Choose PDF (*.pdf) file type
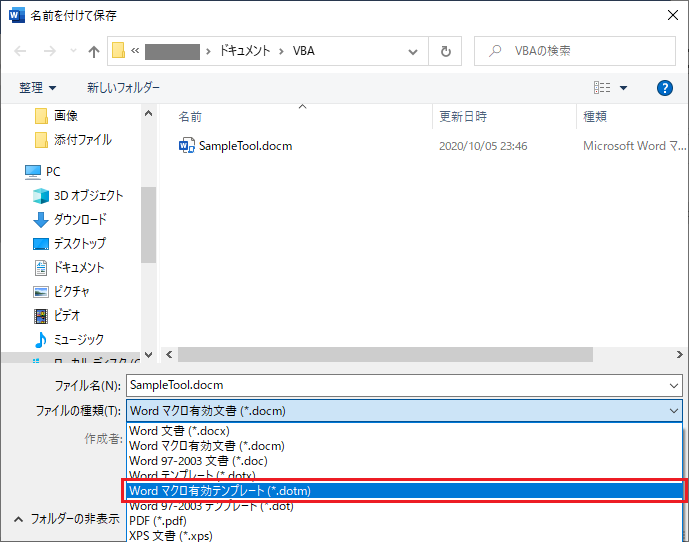The image size is (689, 542). (404, 520)
